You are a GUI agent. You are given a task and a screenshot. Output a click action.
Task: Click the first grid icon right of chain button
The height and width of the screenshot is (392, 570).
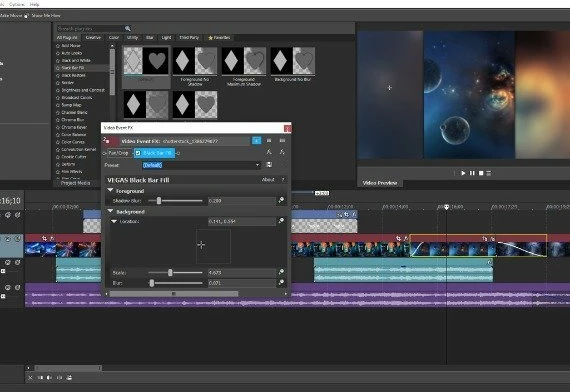click(x=269, y=140)
